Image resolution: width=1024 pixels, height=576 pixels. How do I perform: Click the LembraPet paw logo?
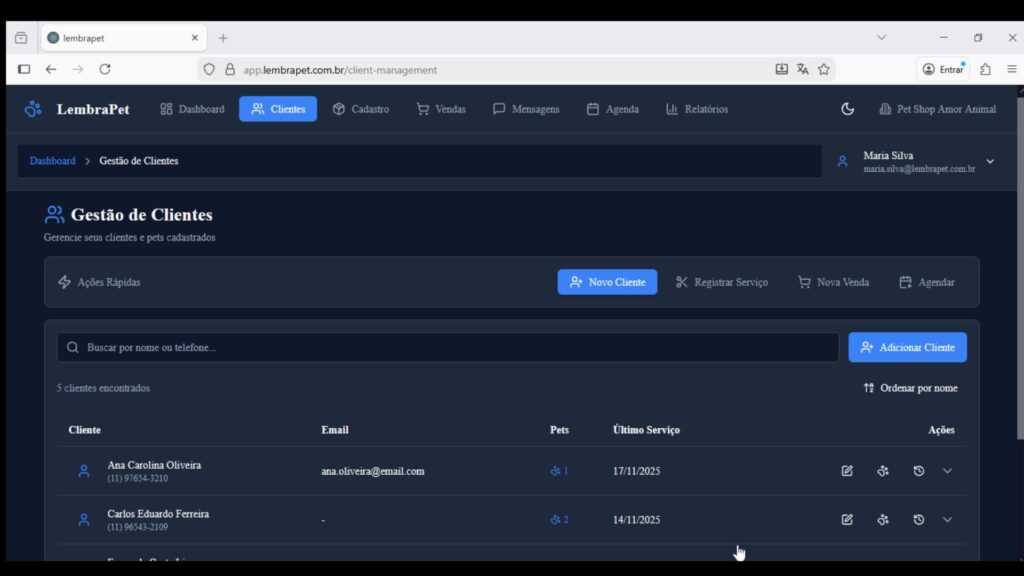pos(34,109)
